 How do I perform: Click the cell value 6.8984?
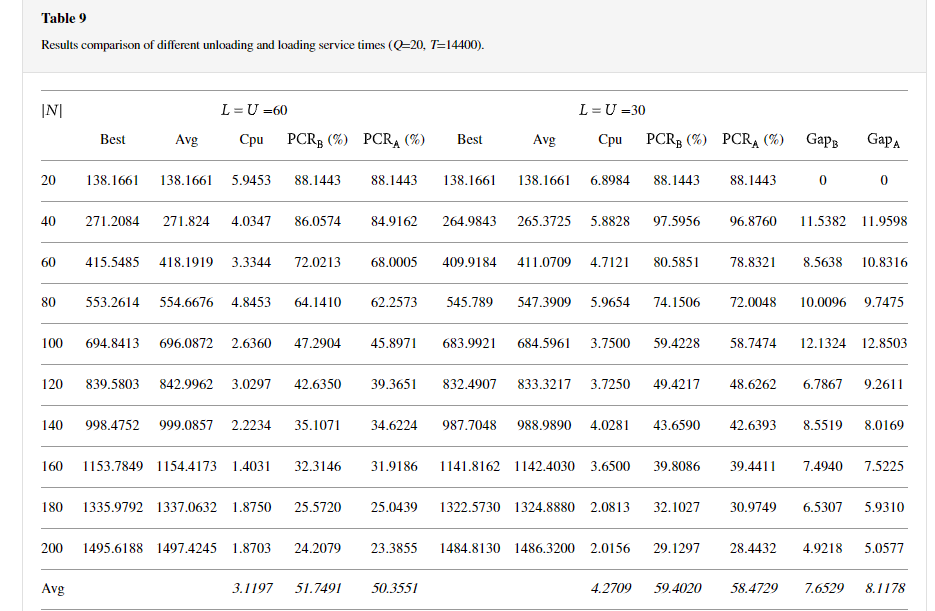click(610, 180)
